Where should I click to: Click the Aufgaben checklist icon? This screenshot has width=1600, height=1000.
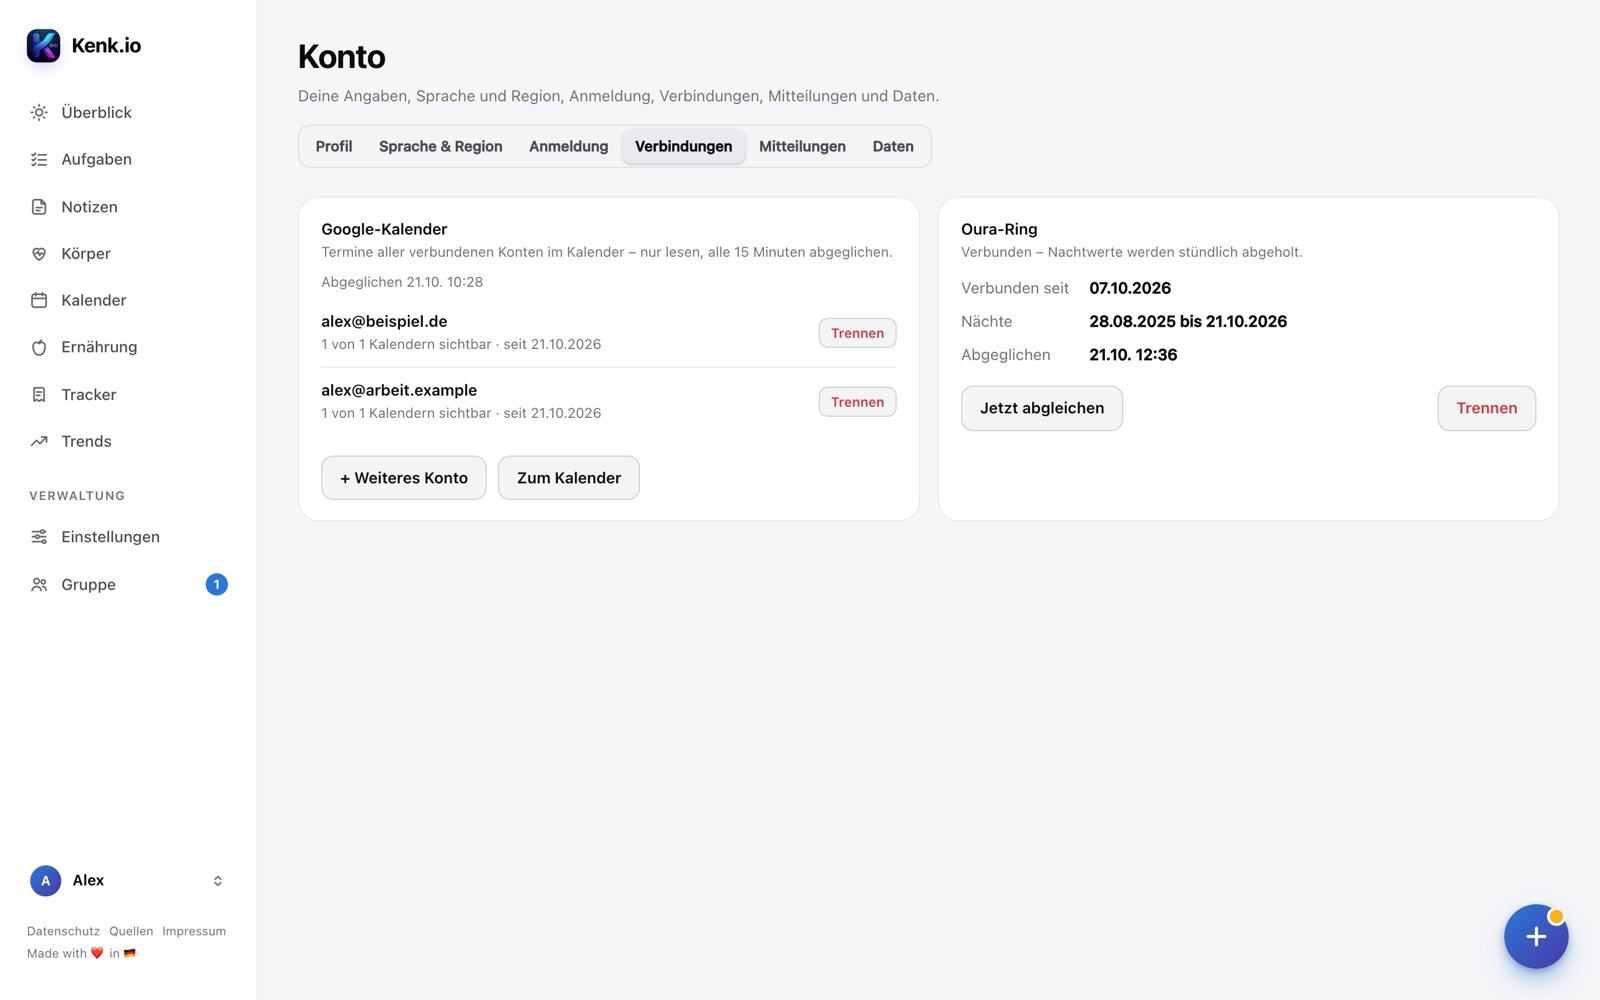click(39, 160)
